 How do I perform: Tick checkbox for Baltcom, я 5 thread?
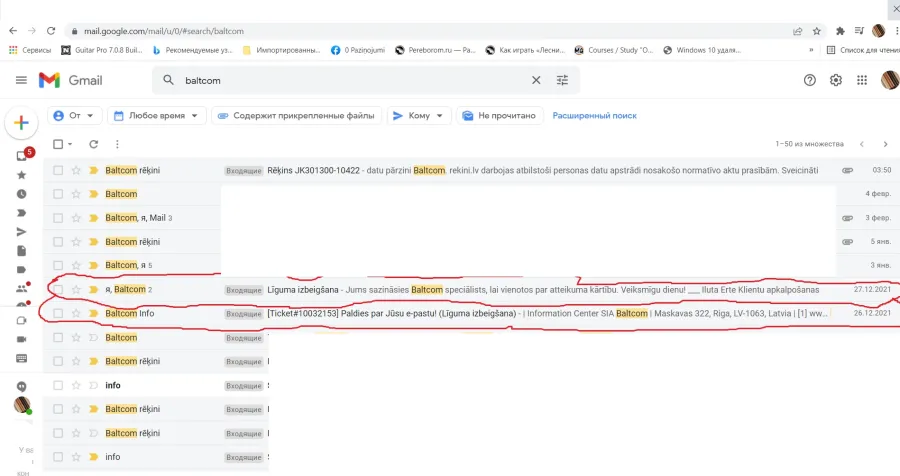(58, 265)
